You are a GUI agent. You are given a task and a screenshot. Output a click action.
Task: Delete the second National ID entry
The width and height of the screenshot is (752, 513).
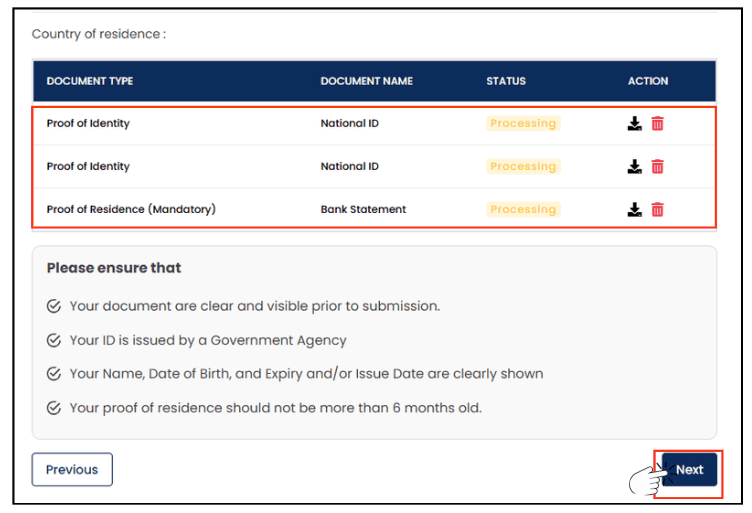[x=658, y=166]
